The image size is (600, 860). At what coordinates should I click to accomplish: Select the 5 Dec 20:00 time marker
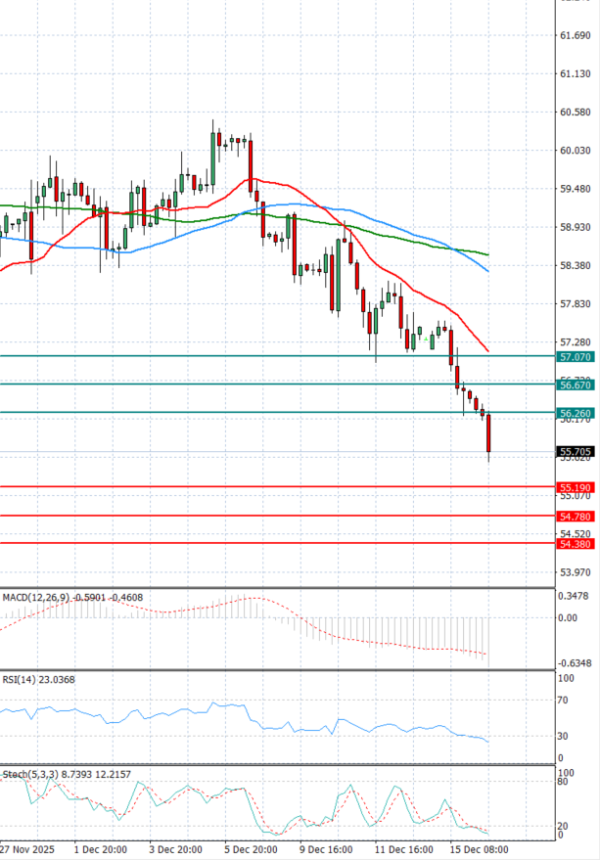249,848
